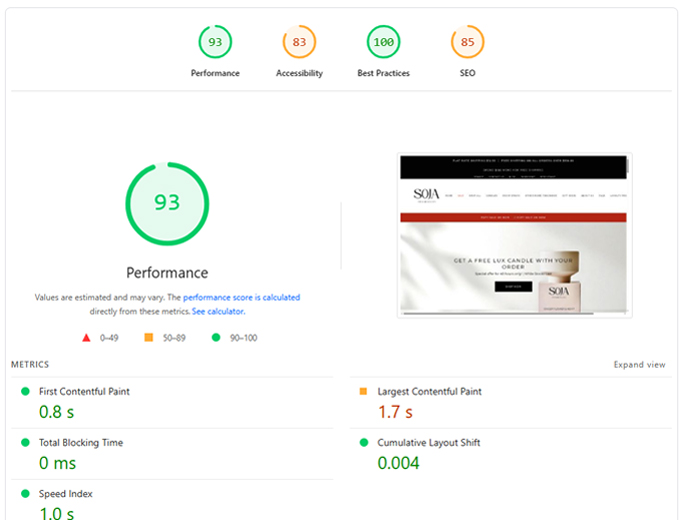This screenshot has height=520, width=680.
Task: Click the red triangle 0–49 legend icon
Action: click(x=87, y=338)
